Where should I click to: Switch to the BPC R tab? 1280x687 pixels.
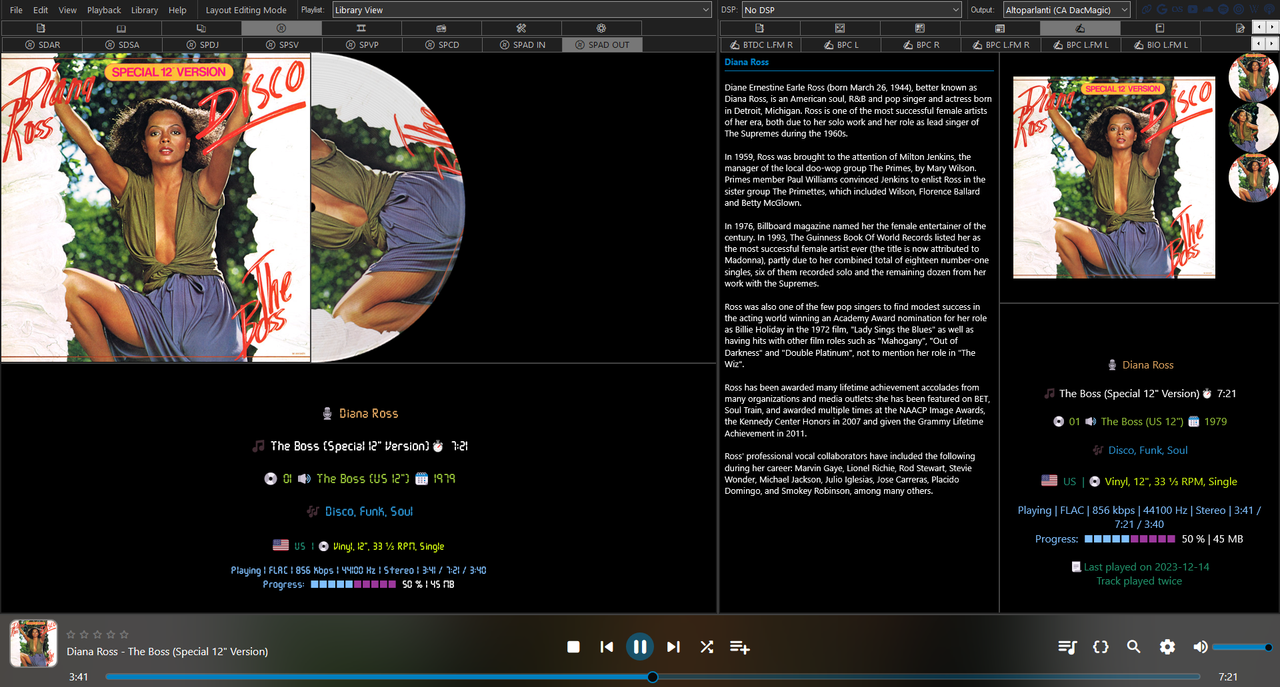pyautogui.click(x=920, y=45)
